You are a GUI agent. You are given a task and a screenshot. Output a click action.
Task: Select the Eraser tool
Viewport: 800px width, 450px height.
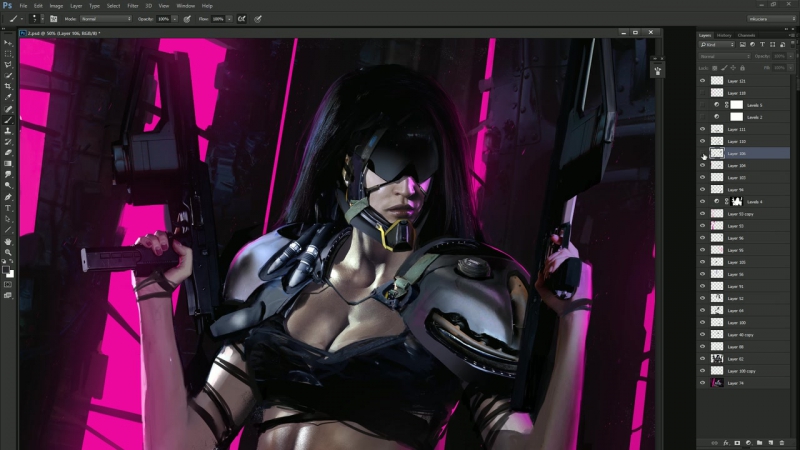pyautogui.click(x=8, y=153)
